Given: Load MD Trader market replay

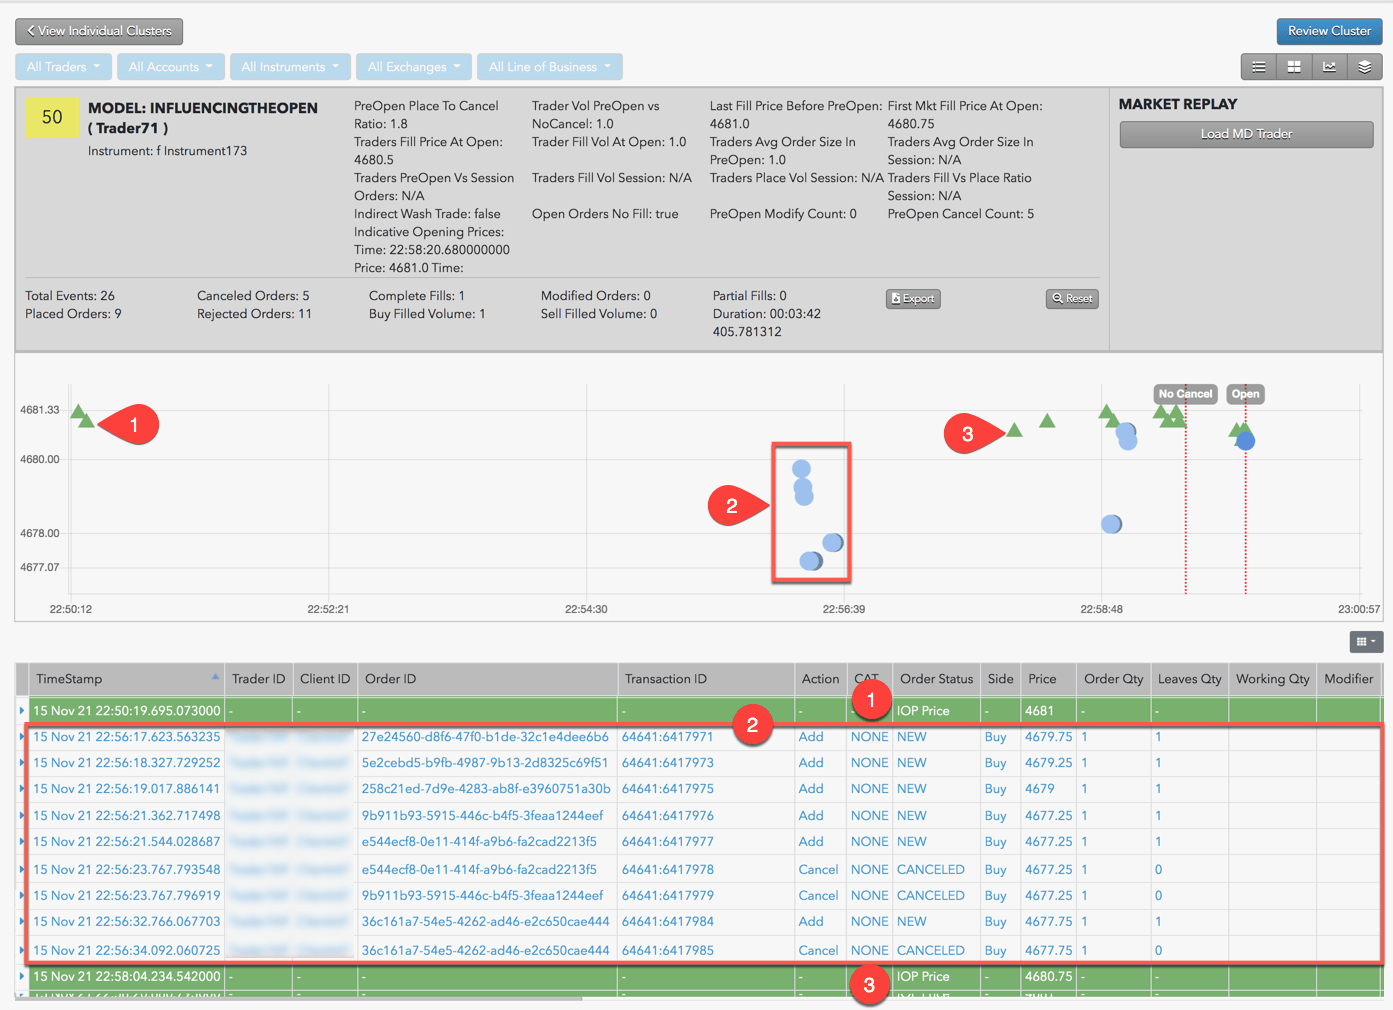Looking at the screenshot, I should click(x=1246, y=134).
